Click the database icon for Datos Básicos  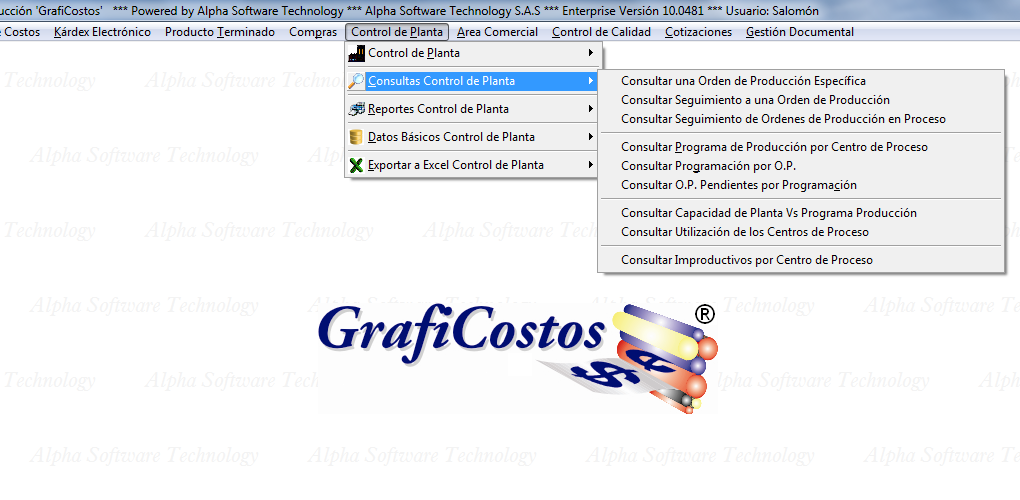pyautogui.click(x=357, y=137)
